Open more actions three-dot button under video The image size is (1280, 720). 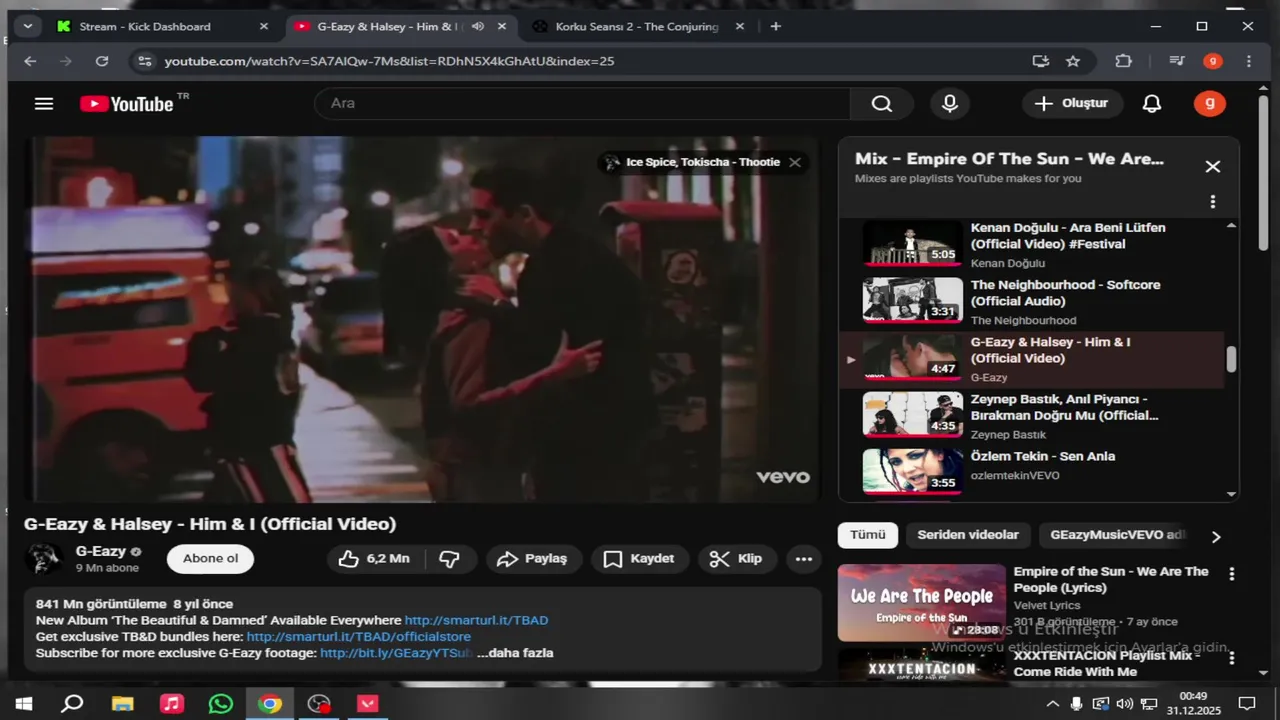[x=804, y=559]
